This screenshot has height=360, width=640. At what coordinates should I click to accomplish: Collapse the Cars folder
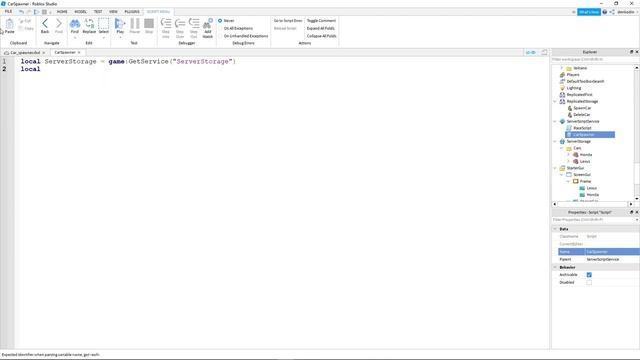point(562,148)
